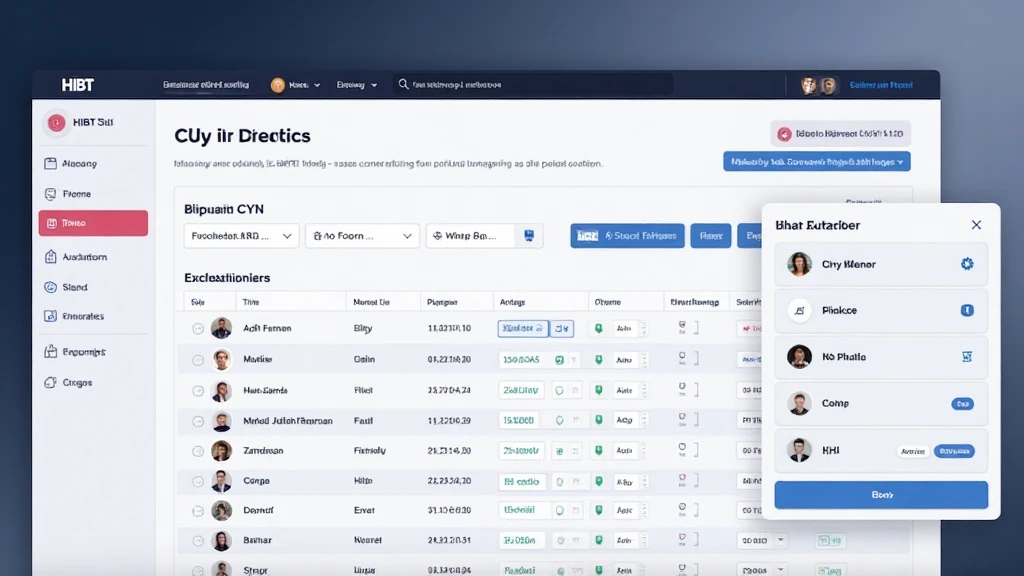Open the Frome item in sidebar
The width and height of the screenshot is (1024, 576).
tap(76, 194)
